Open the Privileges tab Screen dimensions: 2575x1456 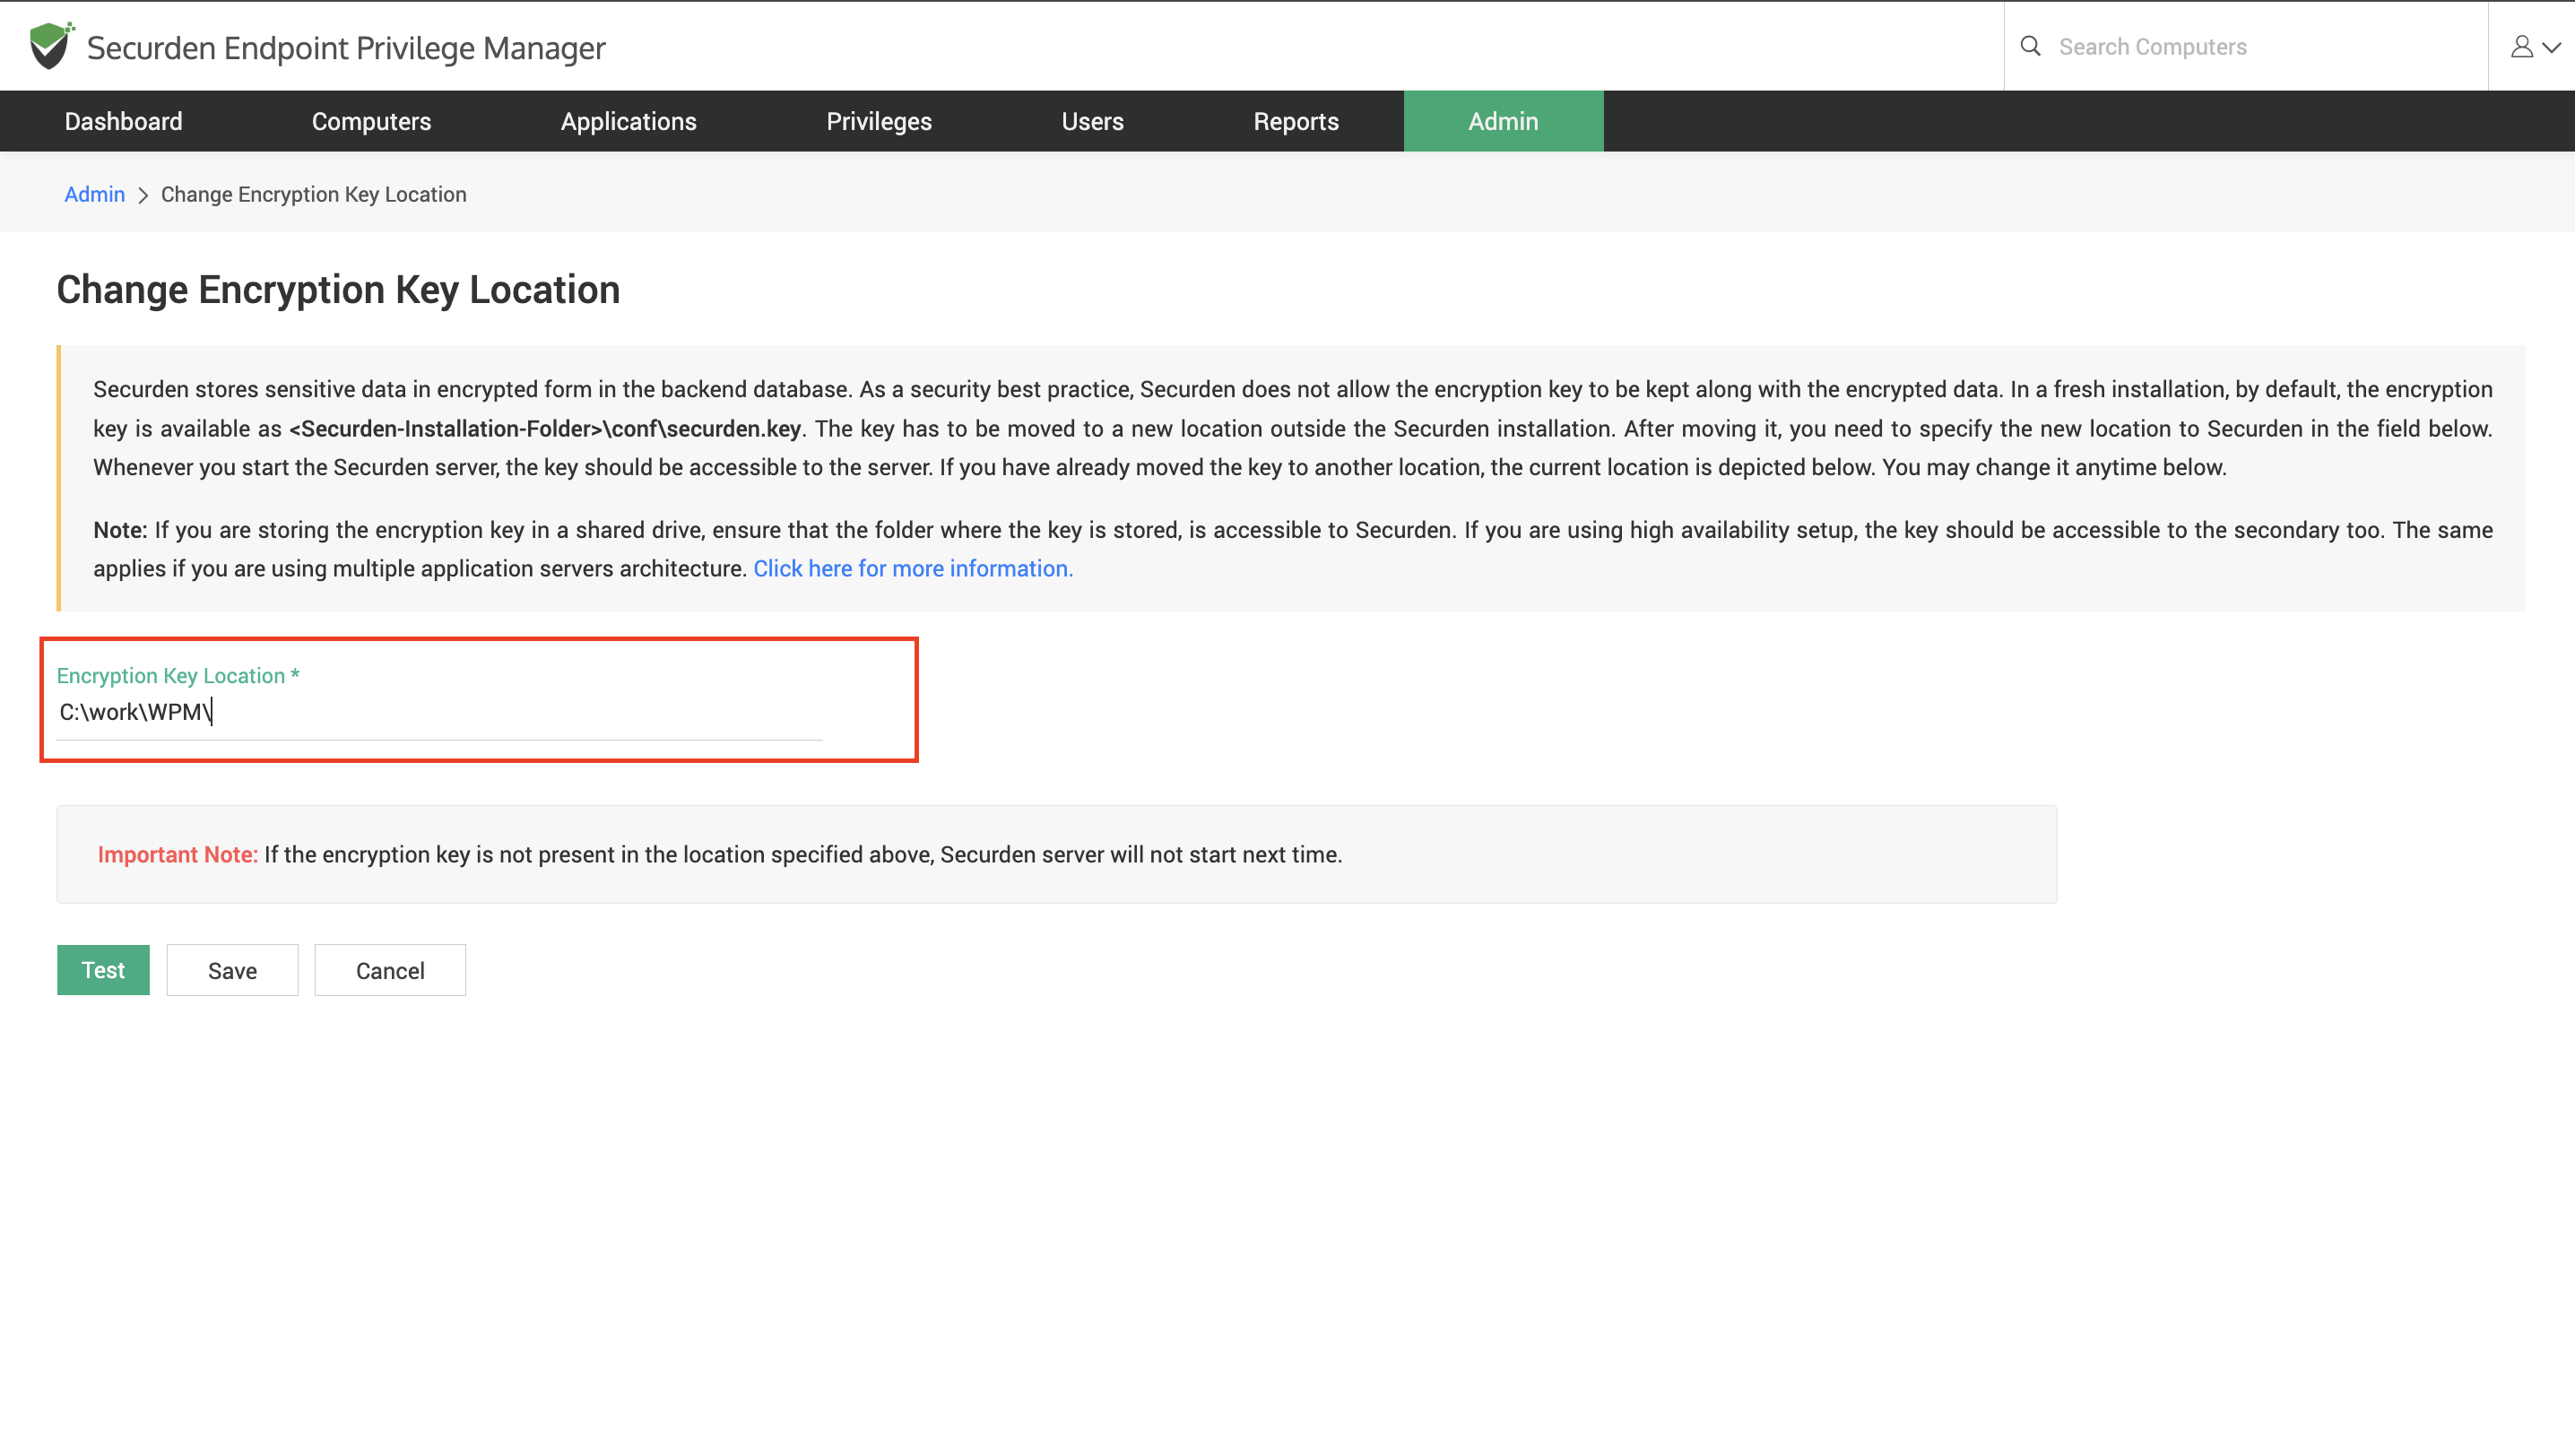(x=879, y=121)
